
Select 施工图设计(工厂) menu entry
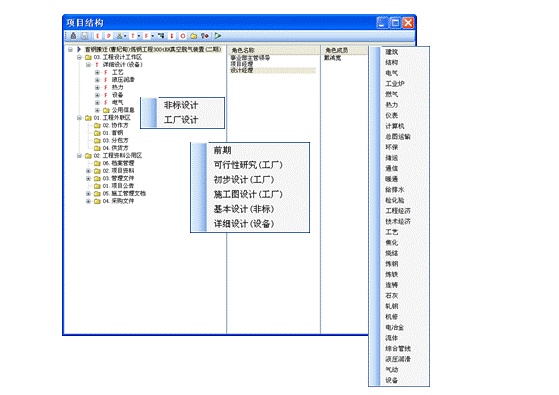[248, 194]
